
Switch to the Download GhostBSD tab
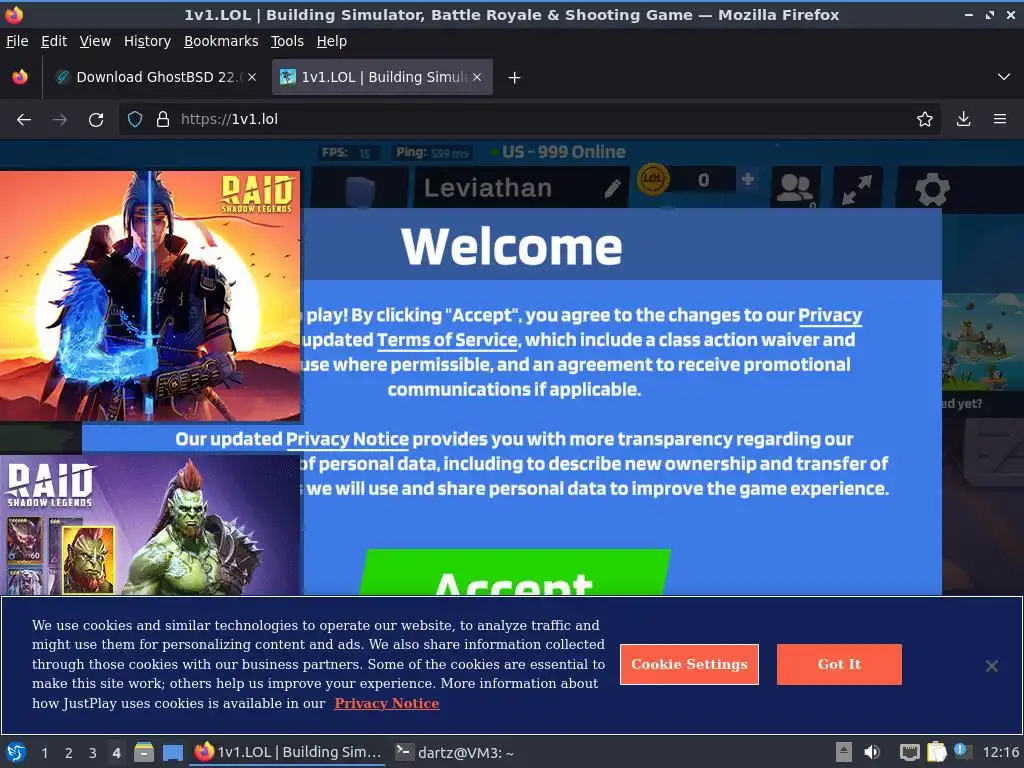pyautogui.click(x=155, y=77)
